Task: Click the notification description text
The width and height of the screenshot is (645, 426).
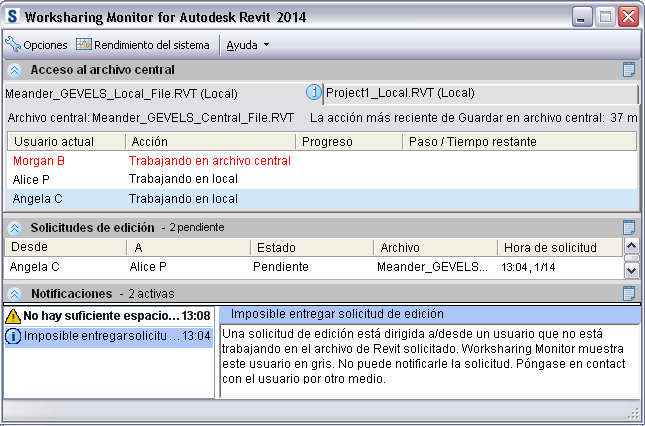Action: (x=423, y=356)
